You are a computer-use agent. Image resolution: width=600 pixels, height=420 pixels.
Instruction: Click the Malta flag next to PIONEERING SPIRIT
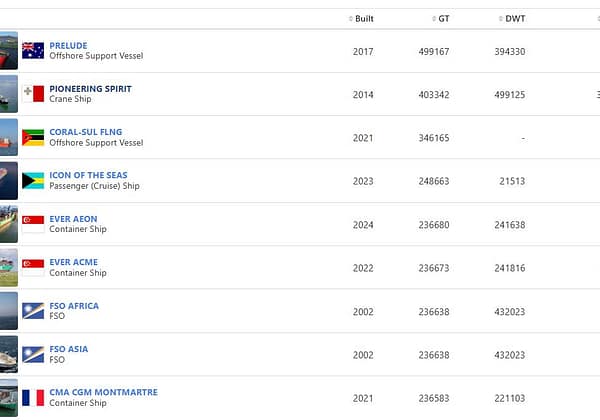tap(33, 94)
